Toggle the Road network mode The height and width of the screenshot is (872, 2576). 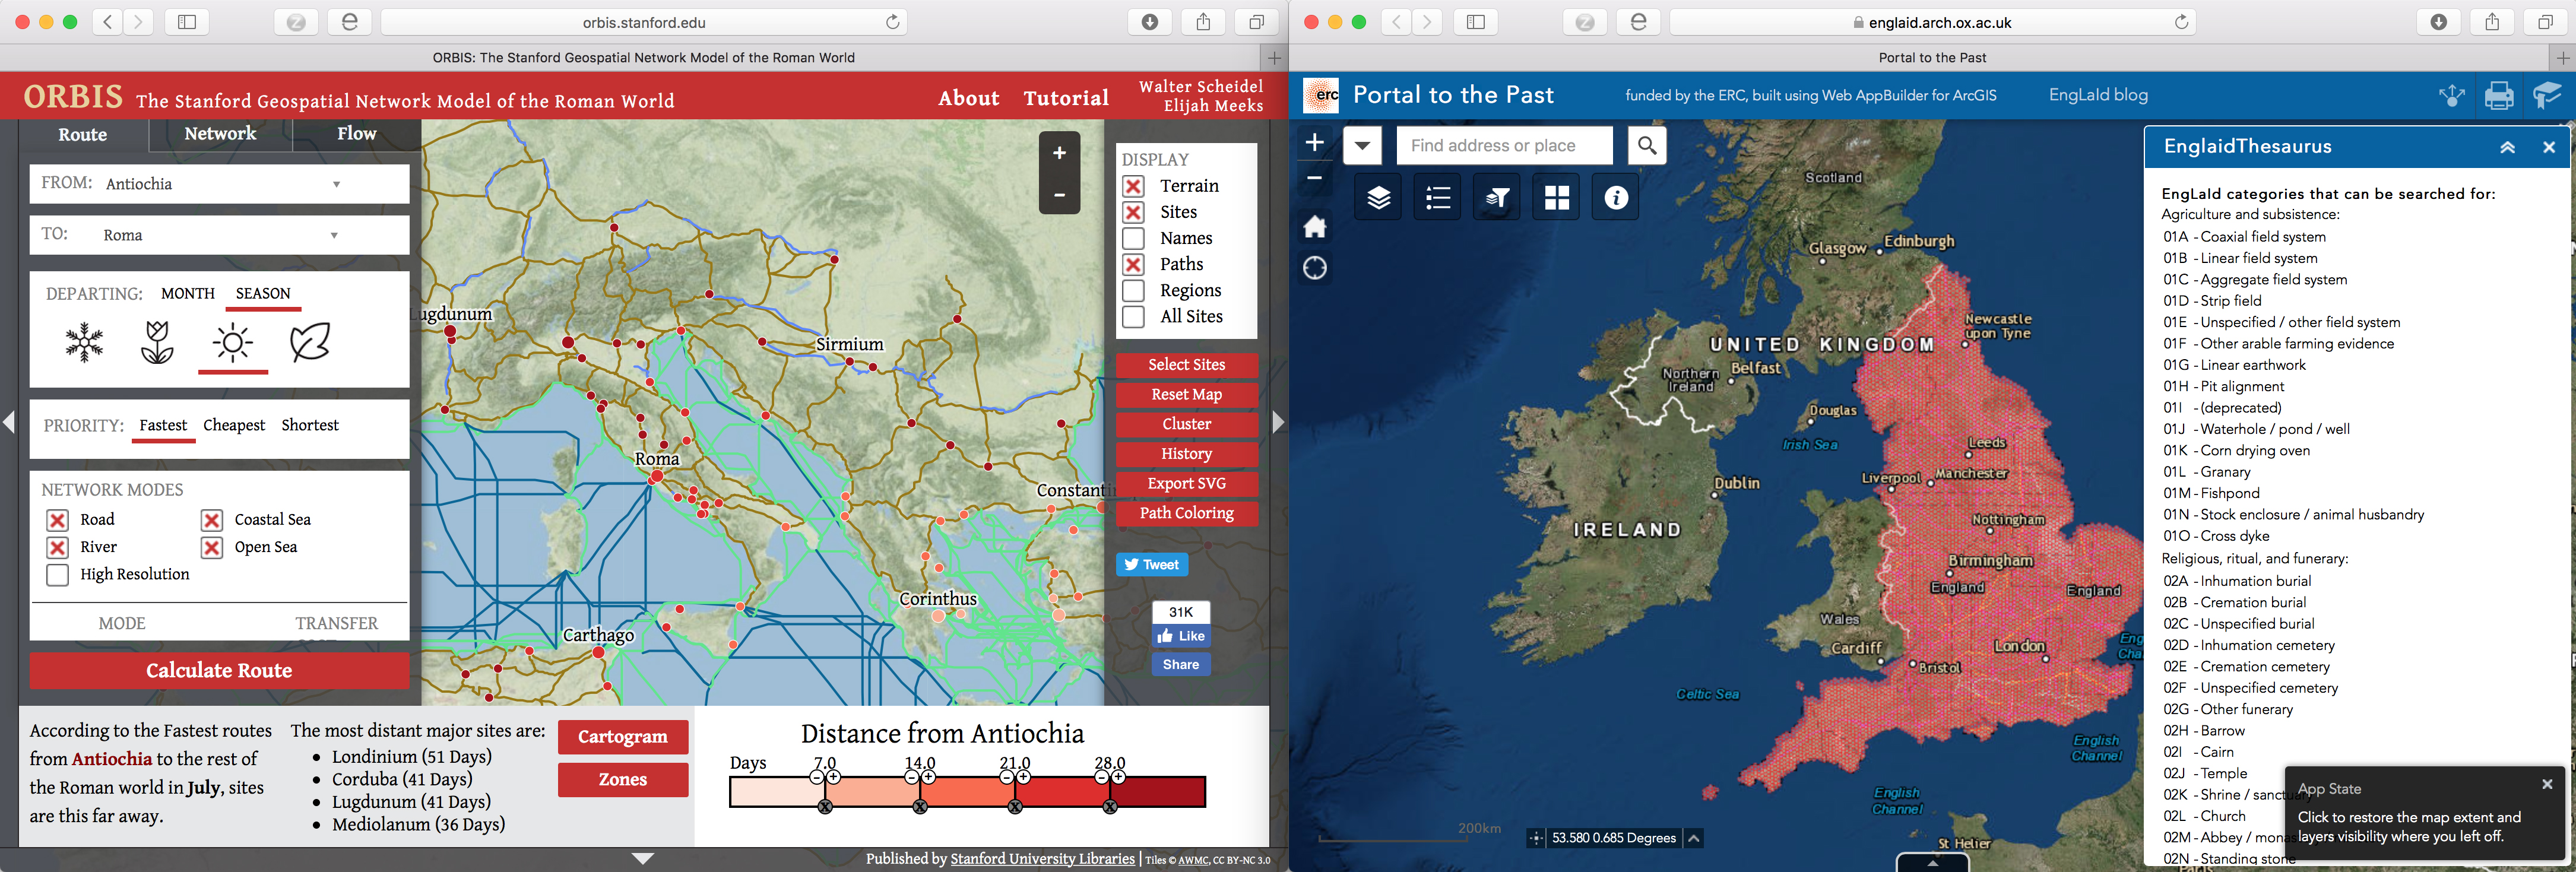click(x=58, y=520)
